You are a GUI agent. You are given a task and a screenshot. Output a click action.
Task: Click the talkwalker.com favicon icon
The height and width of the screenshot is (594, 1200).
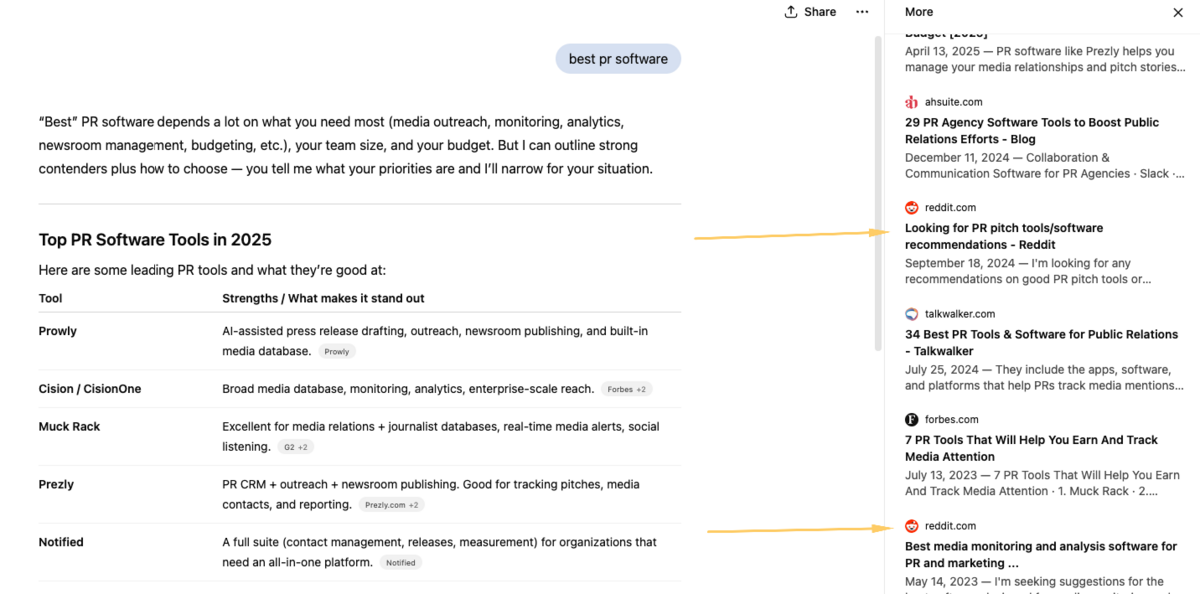pyautogui.click(x=911, y=314)
